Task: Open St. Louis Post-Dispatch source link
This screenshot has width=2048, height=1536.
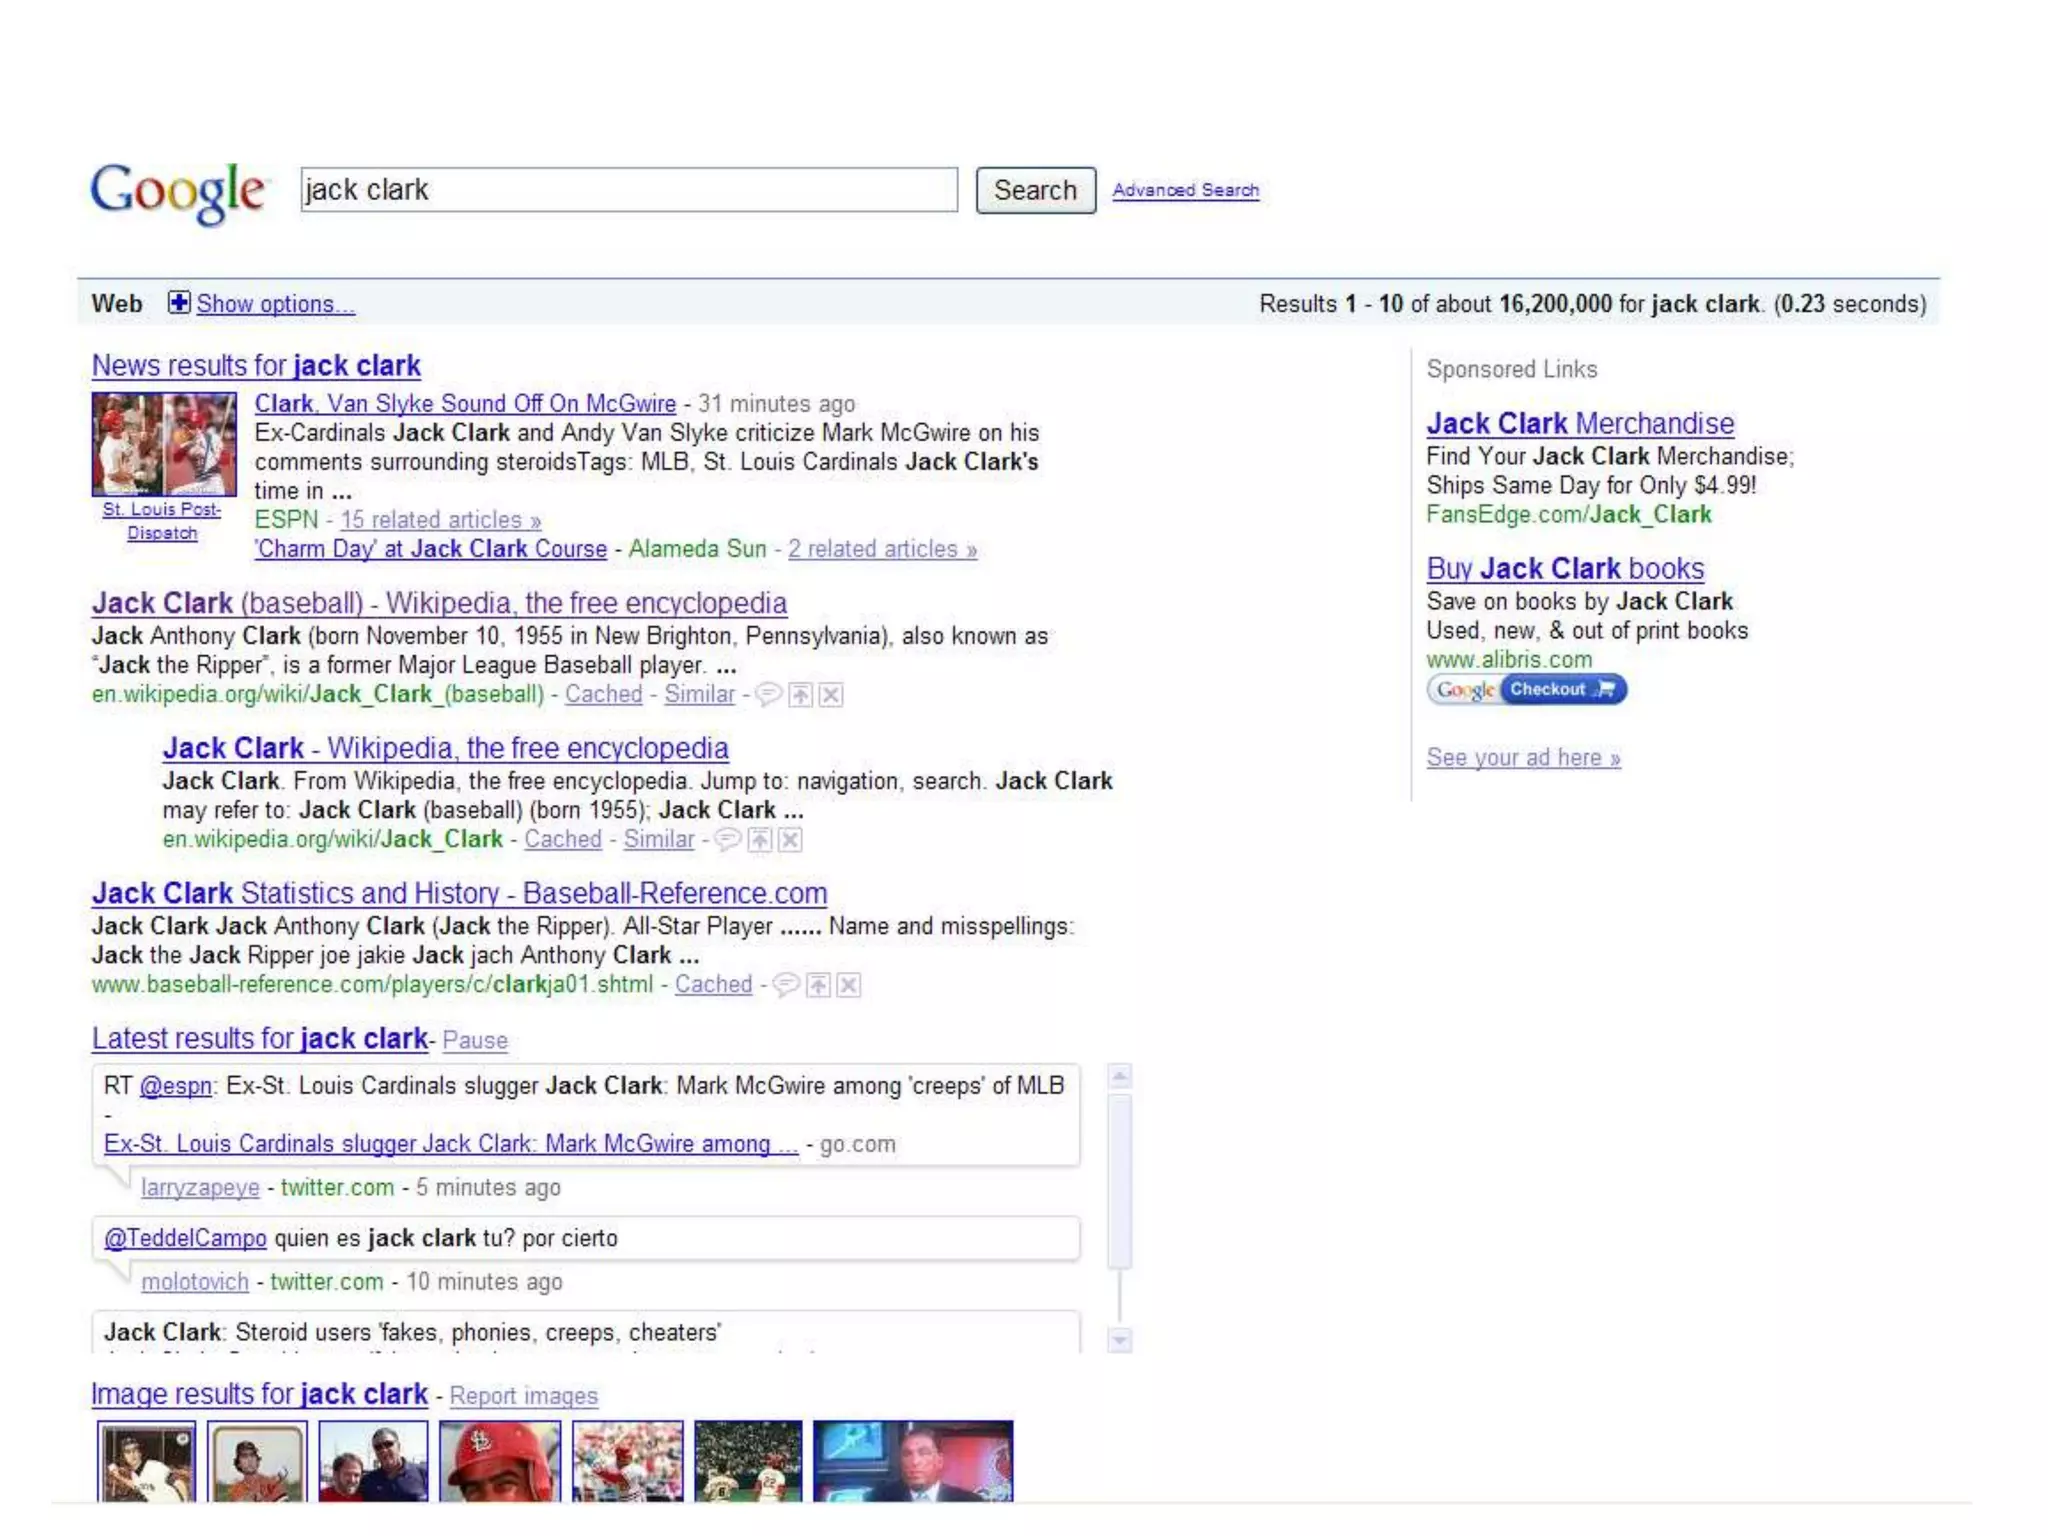Action: [x=162, y=521]
